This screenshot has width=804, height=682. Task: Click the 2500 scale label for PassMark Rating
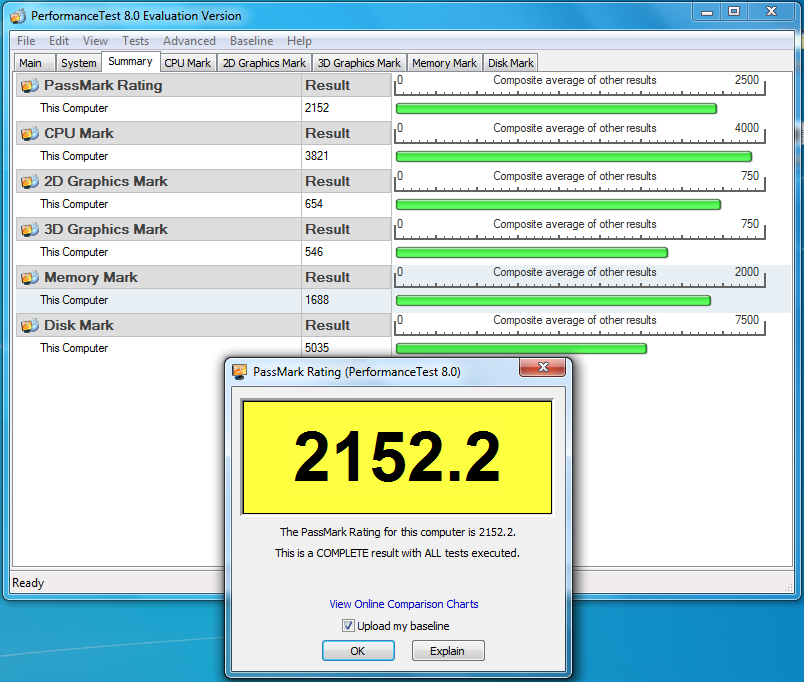[747, 80]
